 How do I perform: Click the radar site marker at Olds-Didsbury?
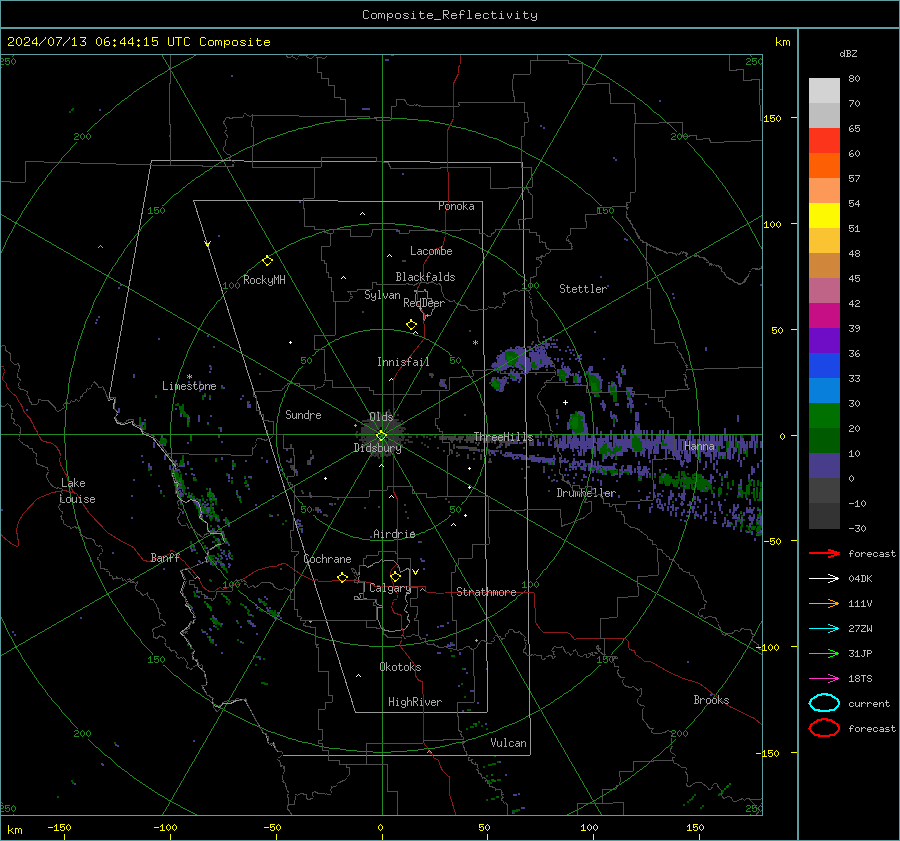point(382,436)
